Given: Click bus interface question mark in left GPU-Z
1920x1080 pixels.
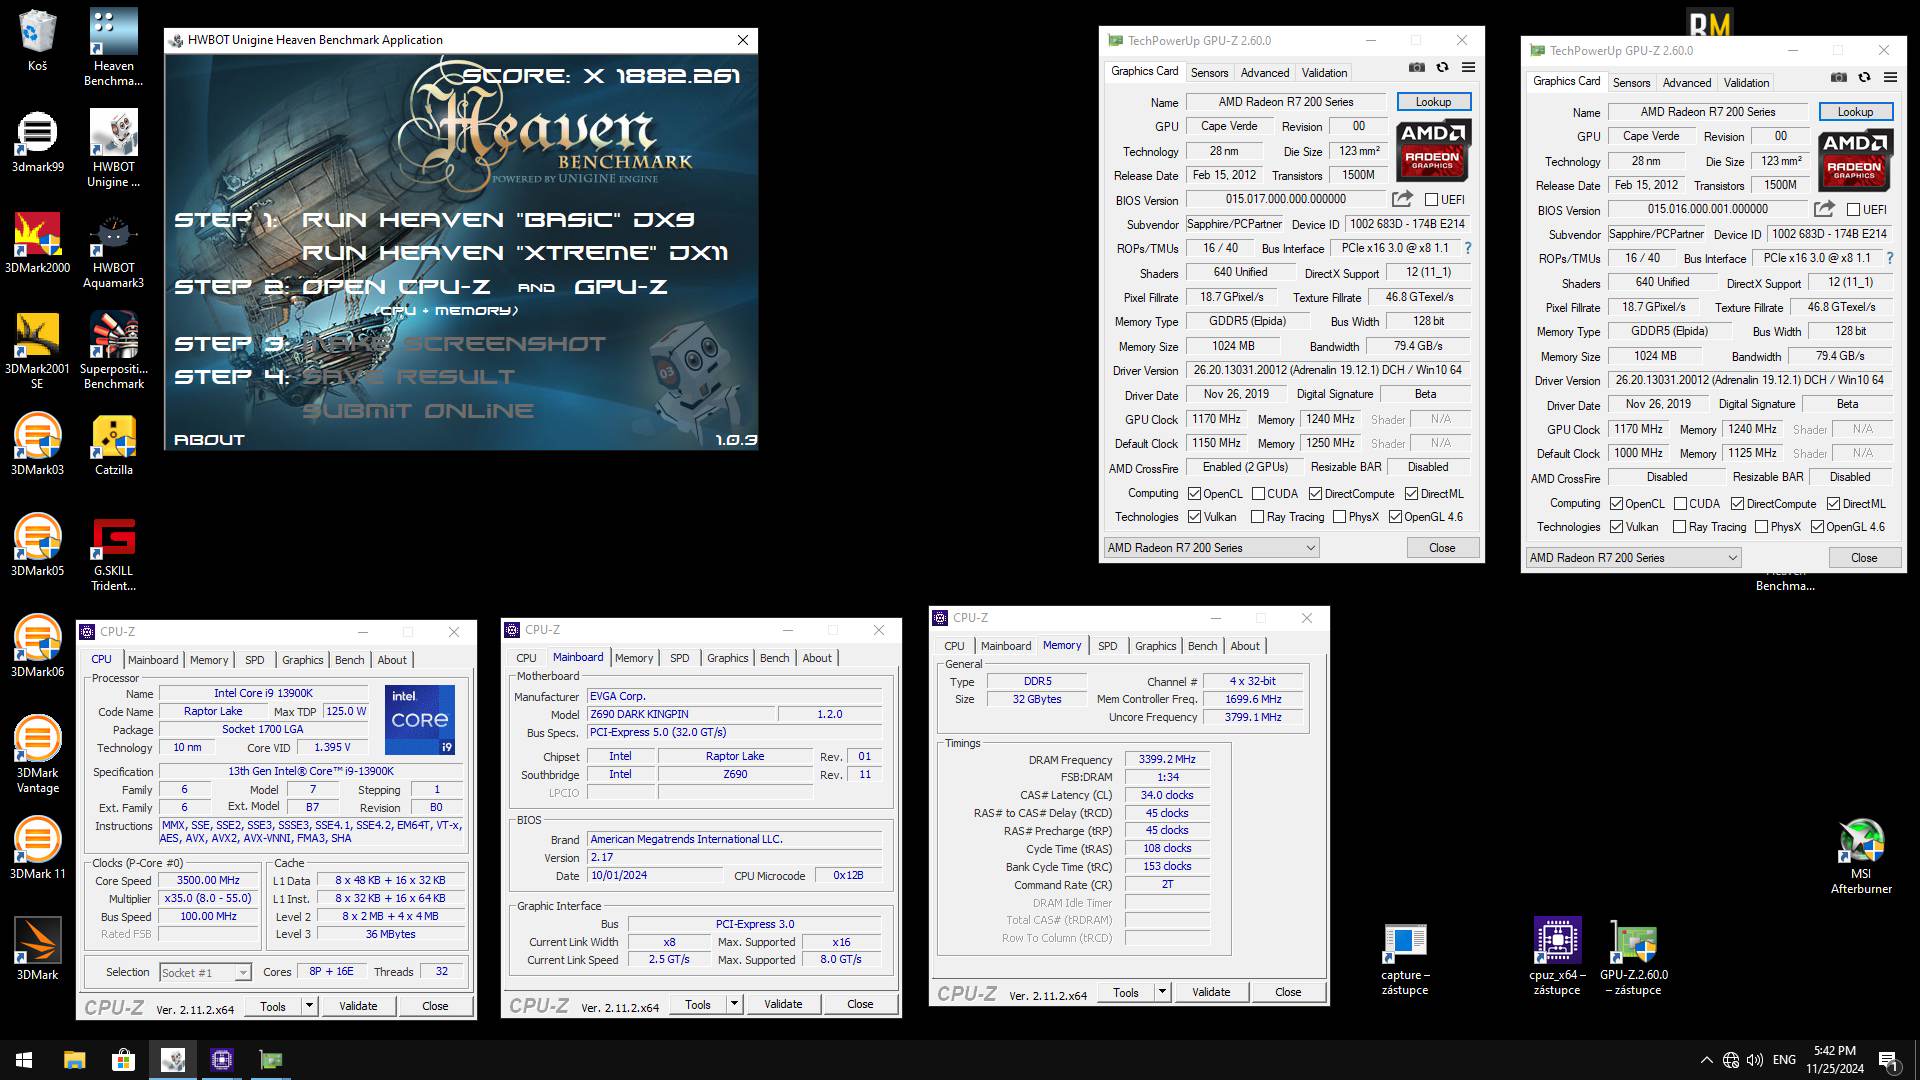Looking at the screenshot, I should pyautogui.click(x=1468, y=248).
